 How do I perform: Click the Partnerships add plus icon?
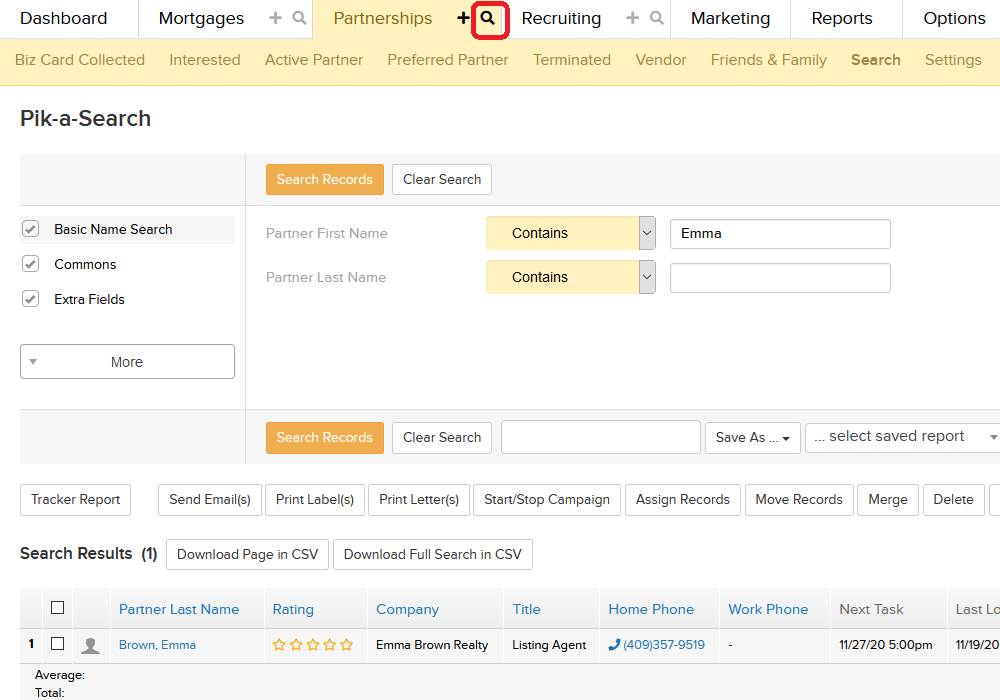pyautogui.click(x=463, y=18)
